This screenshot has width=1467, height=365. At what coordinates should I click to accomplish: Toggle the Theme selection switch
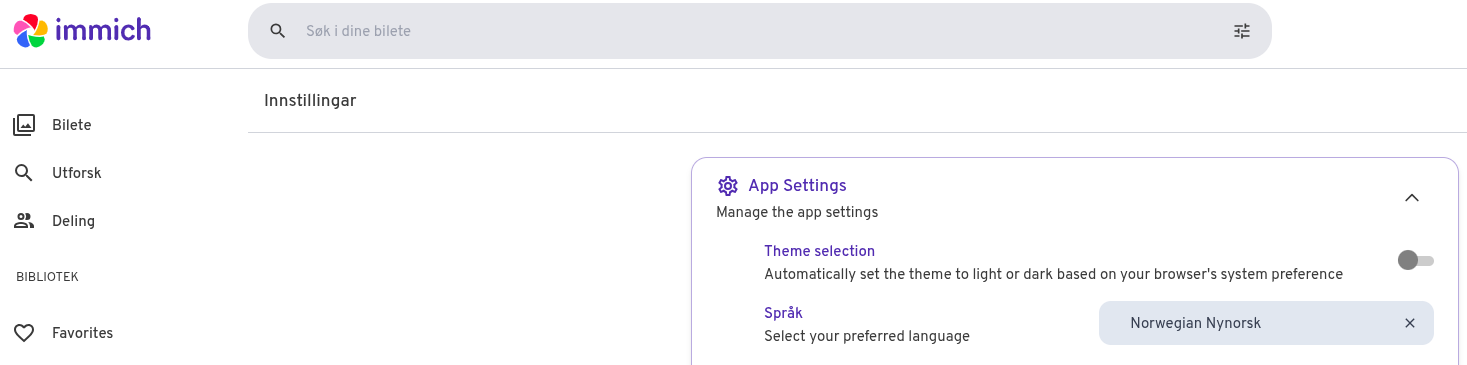(1415, 260)
